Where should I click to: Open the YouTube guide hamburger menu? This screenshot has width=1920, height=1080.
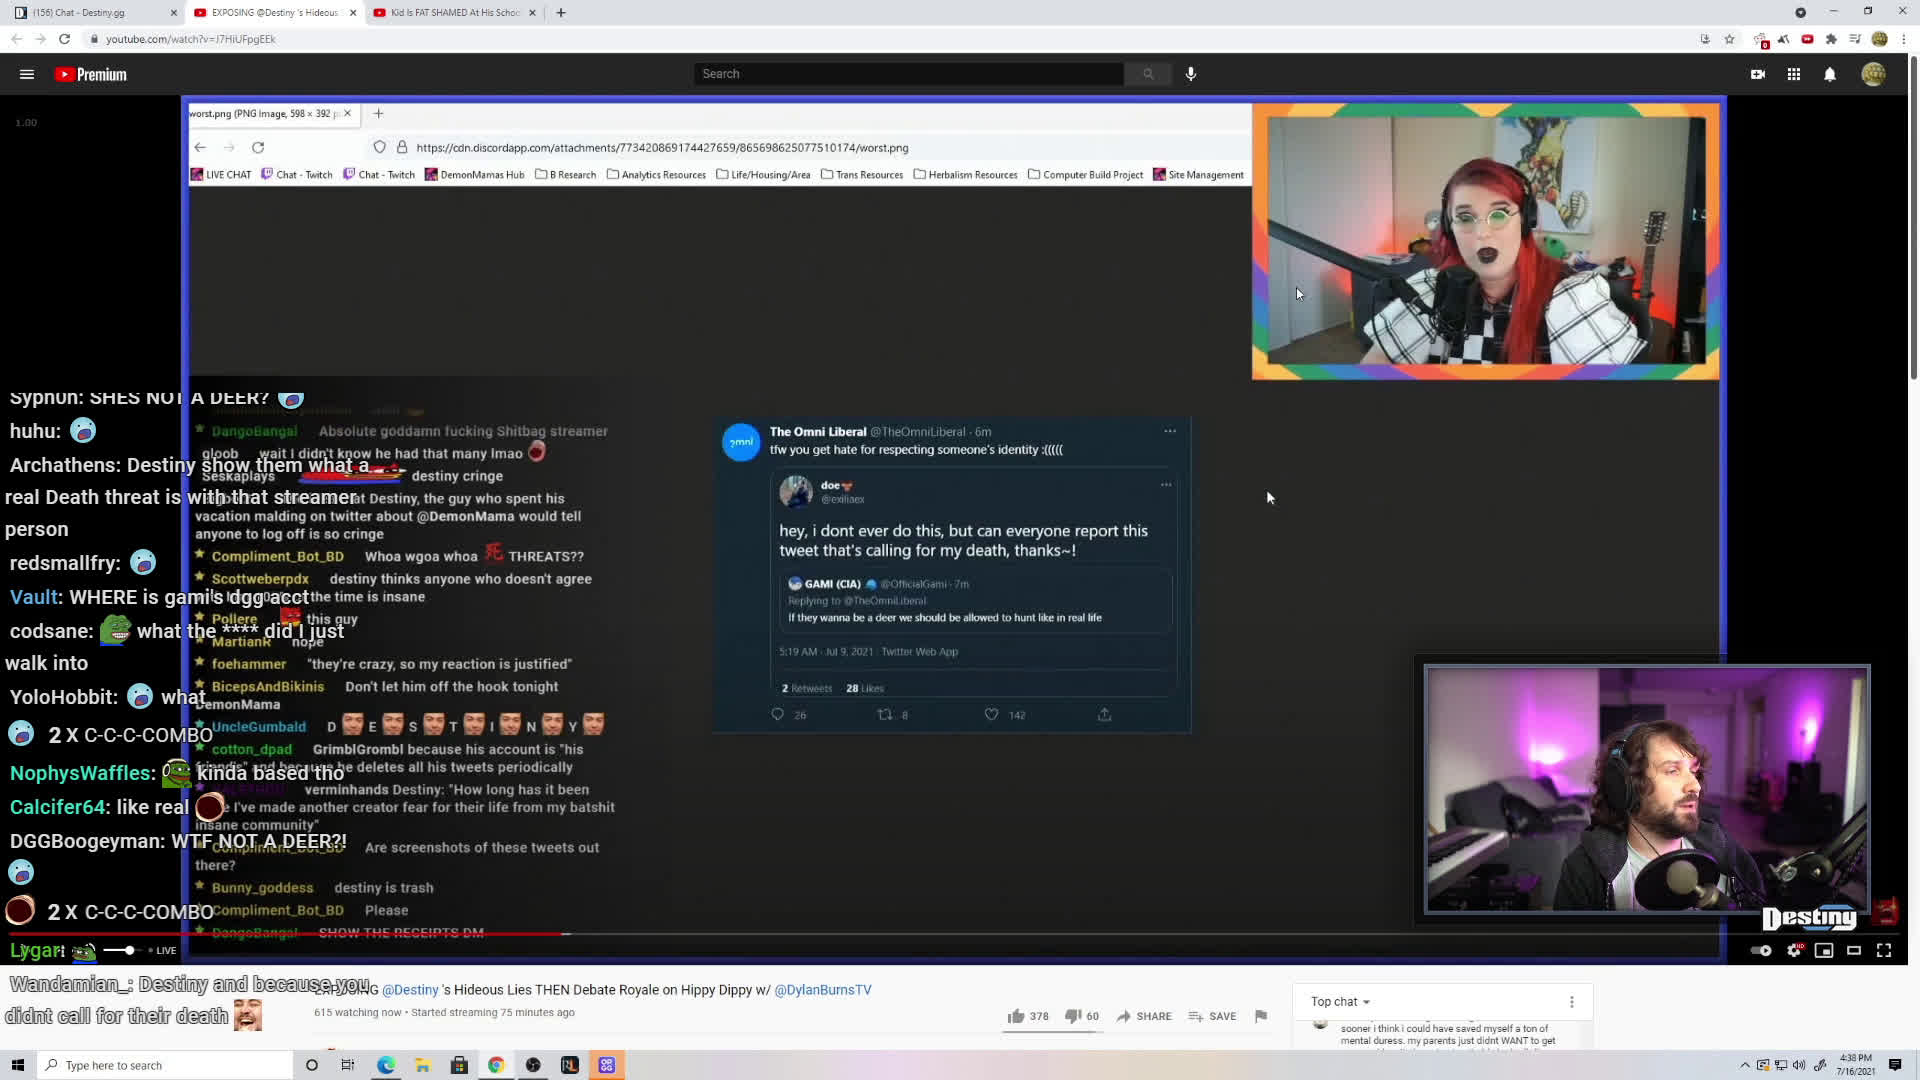(27, 74)
